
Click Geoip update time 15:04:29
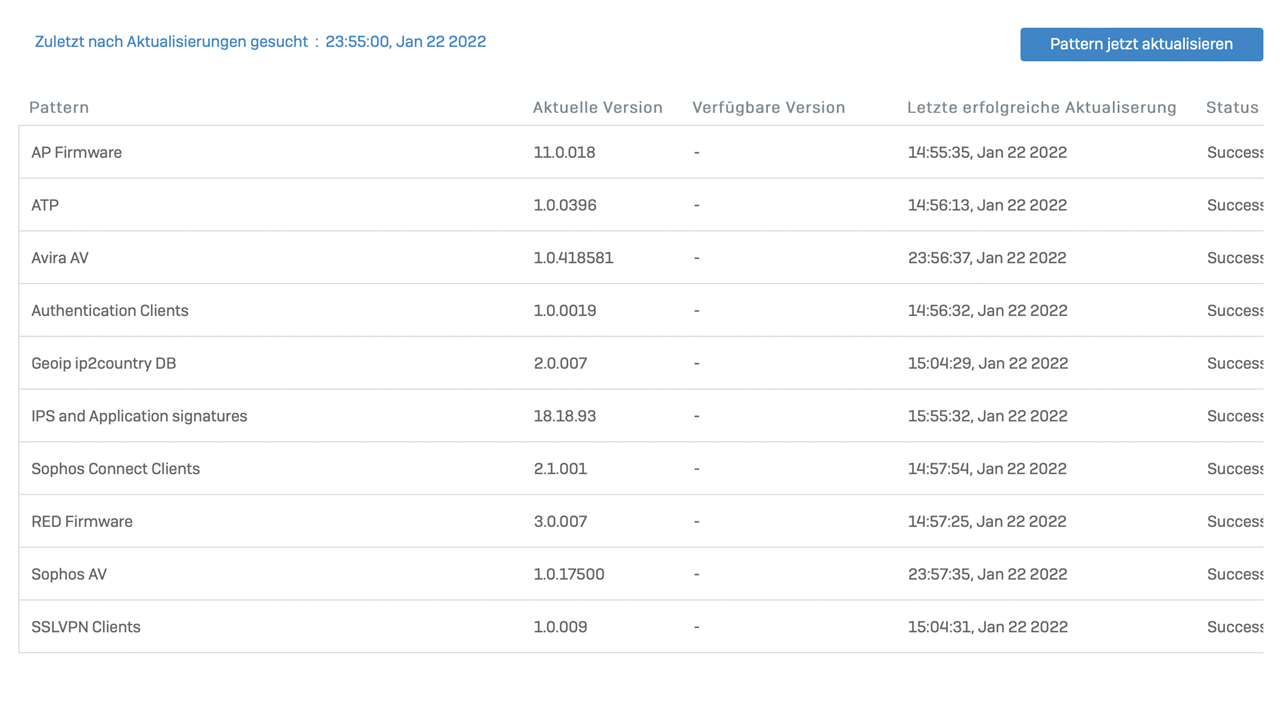(x=988, y=364)
